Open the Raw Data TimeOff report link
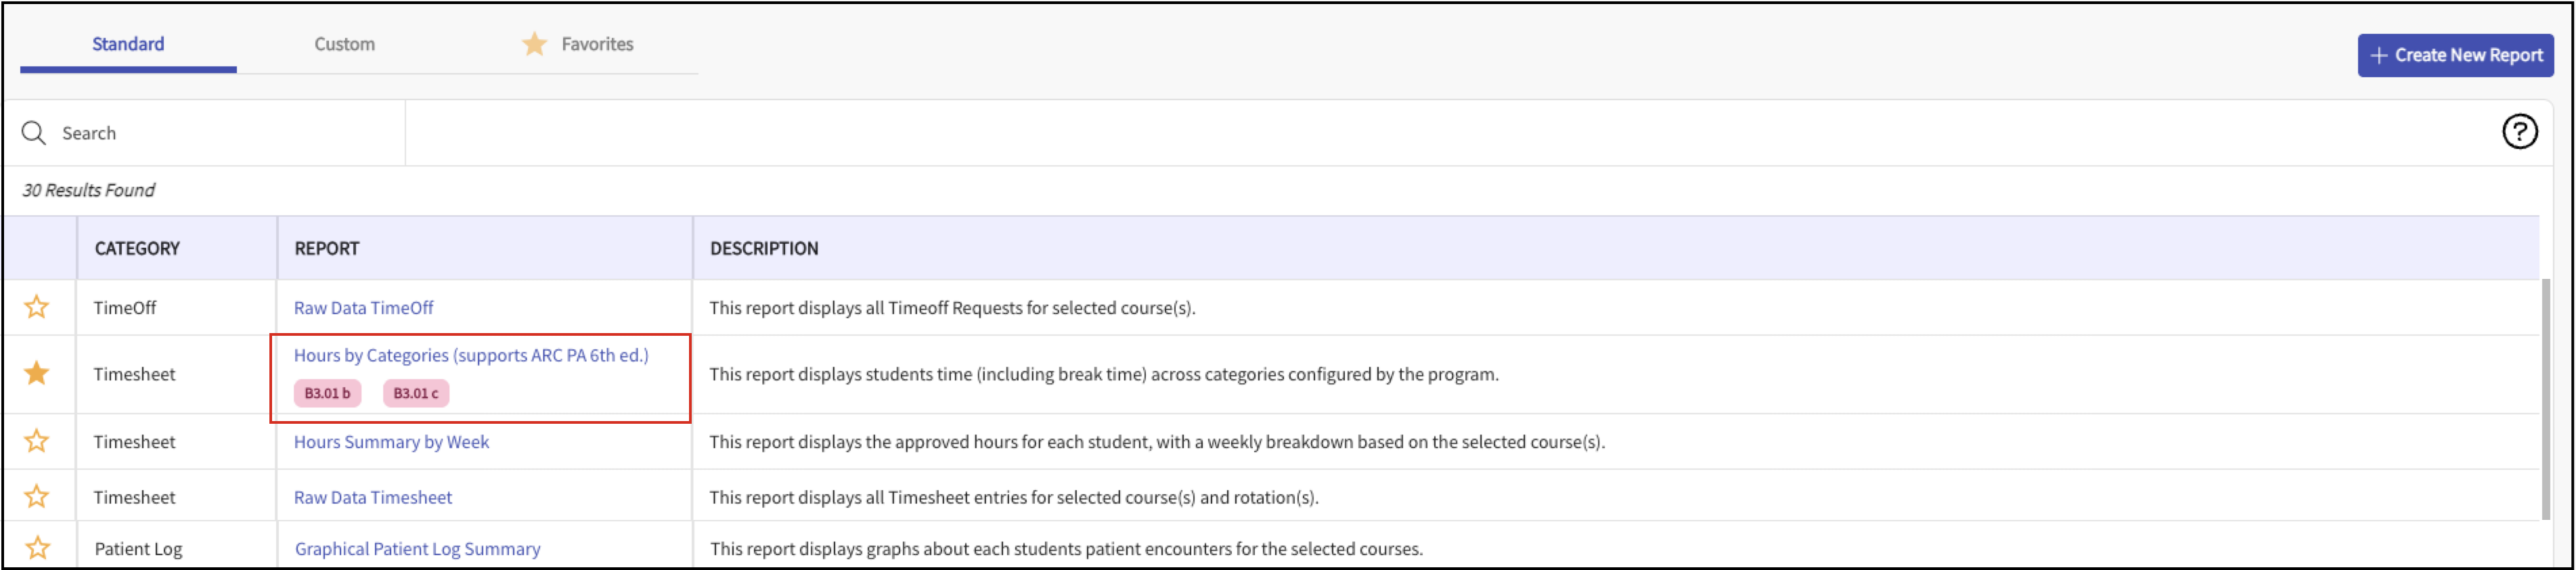Viewport: 2576px width, 570px height. point(363,308)
